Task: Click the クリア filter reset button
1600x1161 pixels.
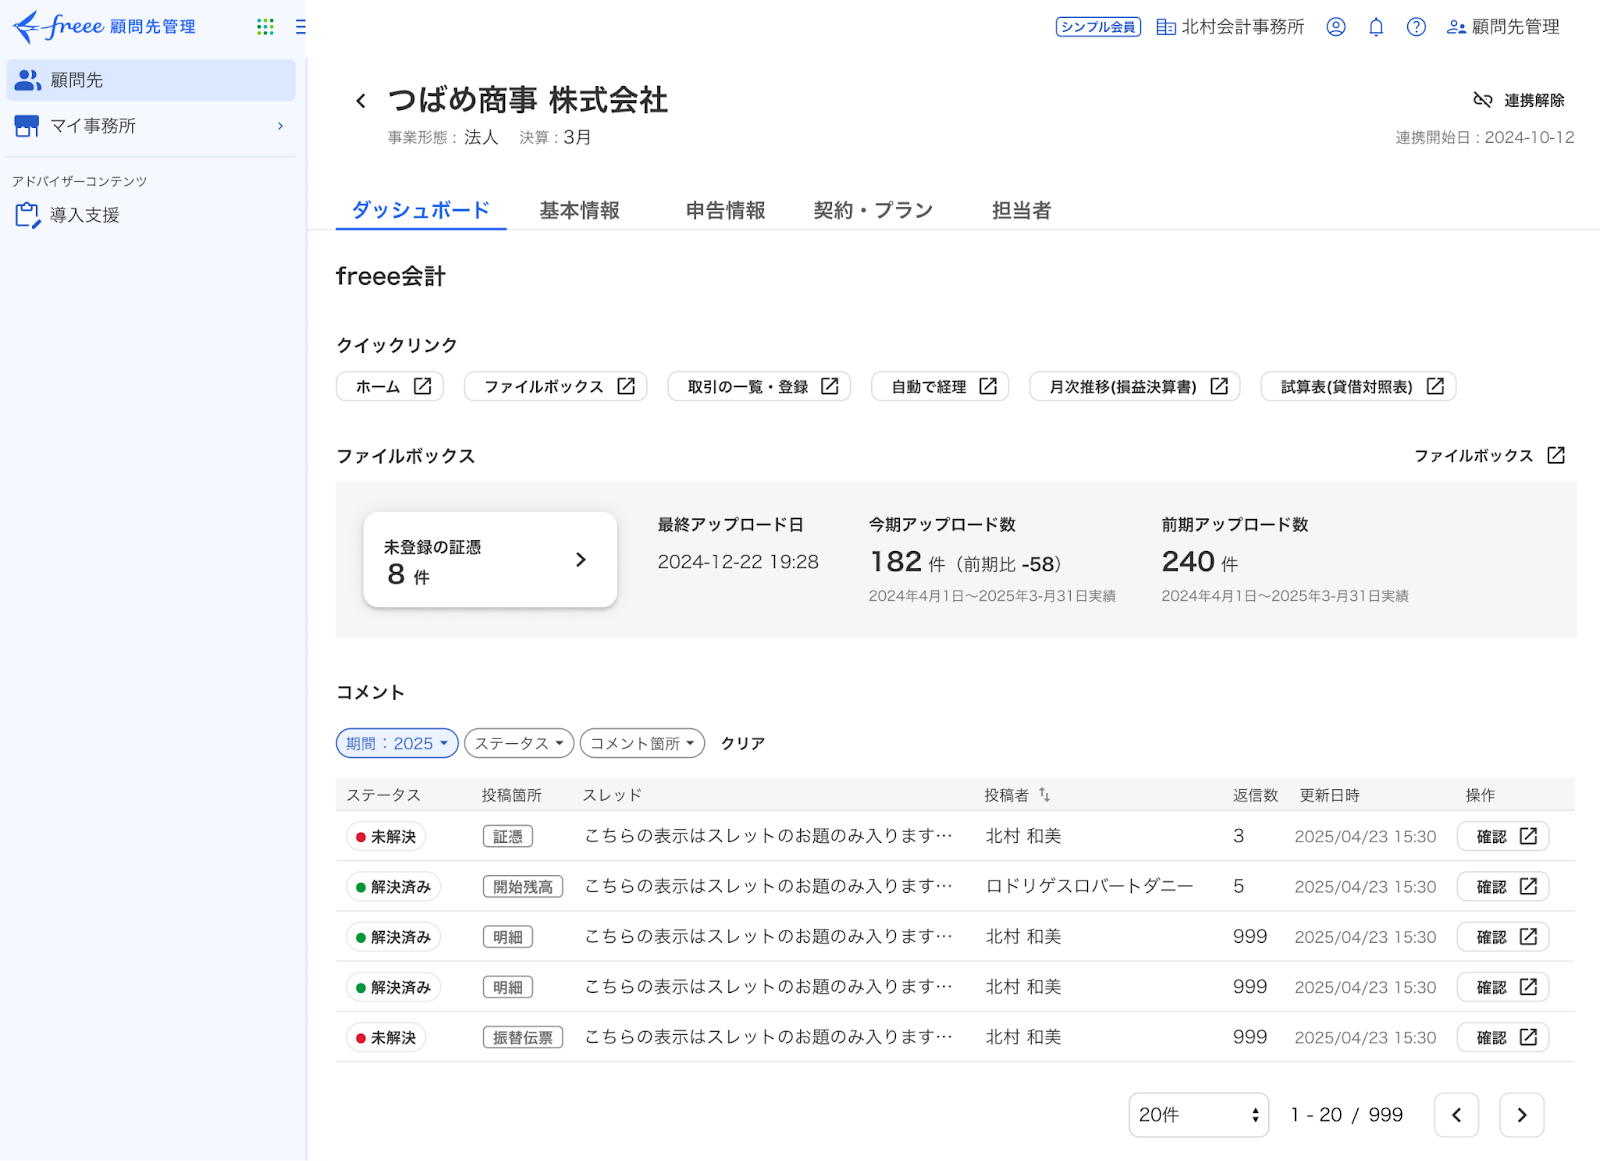Action: 743,743
